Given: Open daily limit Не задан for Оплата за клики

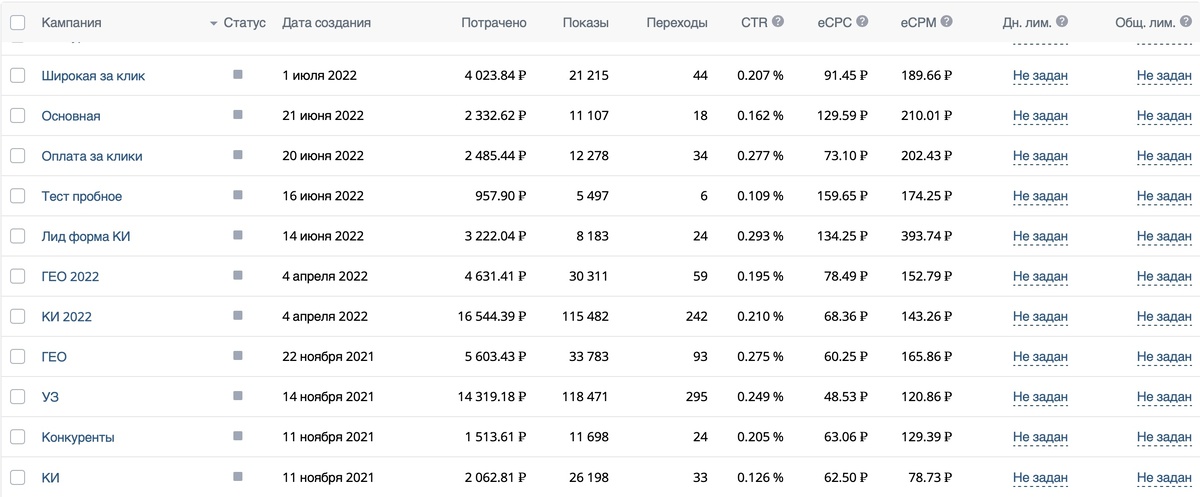Looking at the screenshot, I should tap(1040, 156).
